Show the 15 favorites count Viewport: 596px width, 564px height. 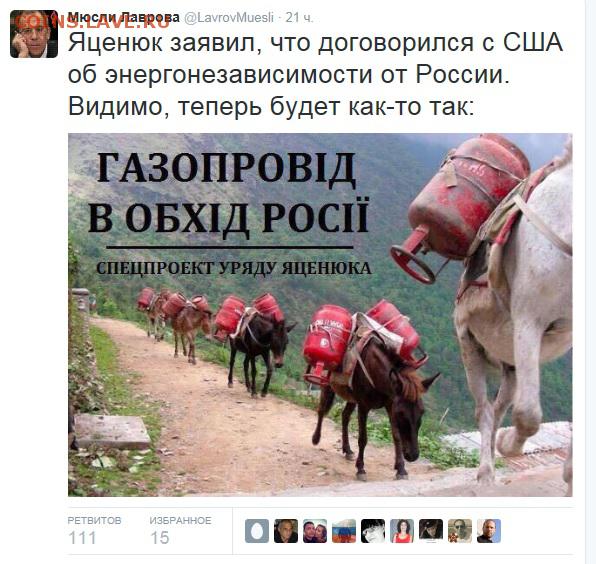pyautogui.click(x=180, y=531)
